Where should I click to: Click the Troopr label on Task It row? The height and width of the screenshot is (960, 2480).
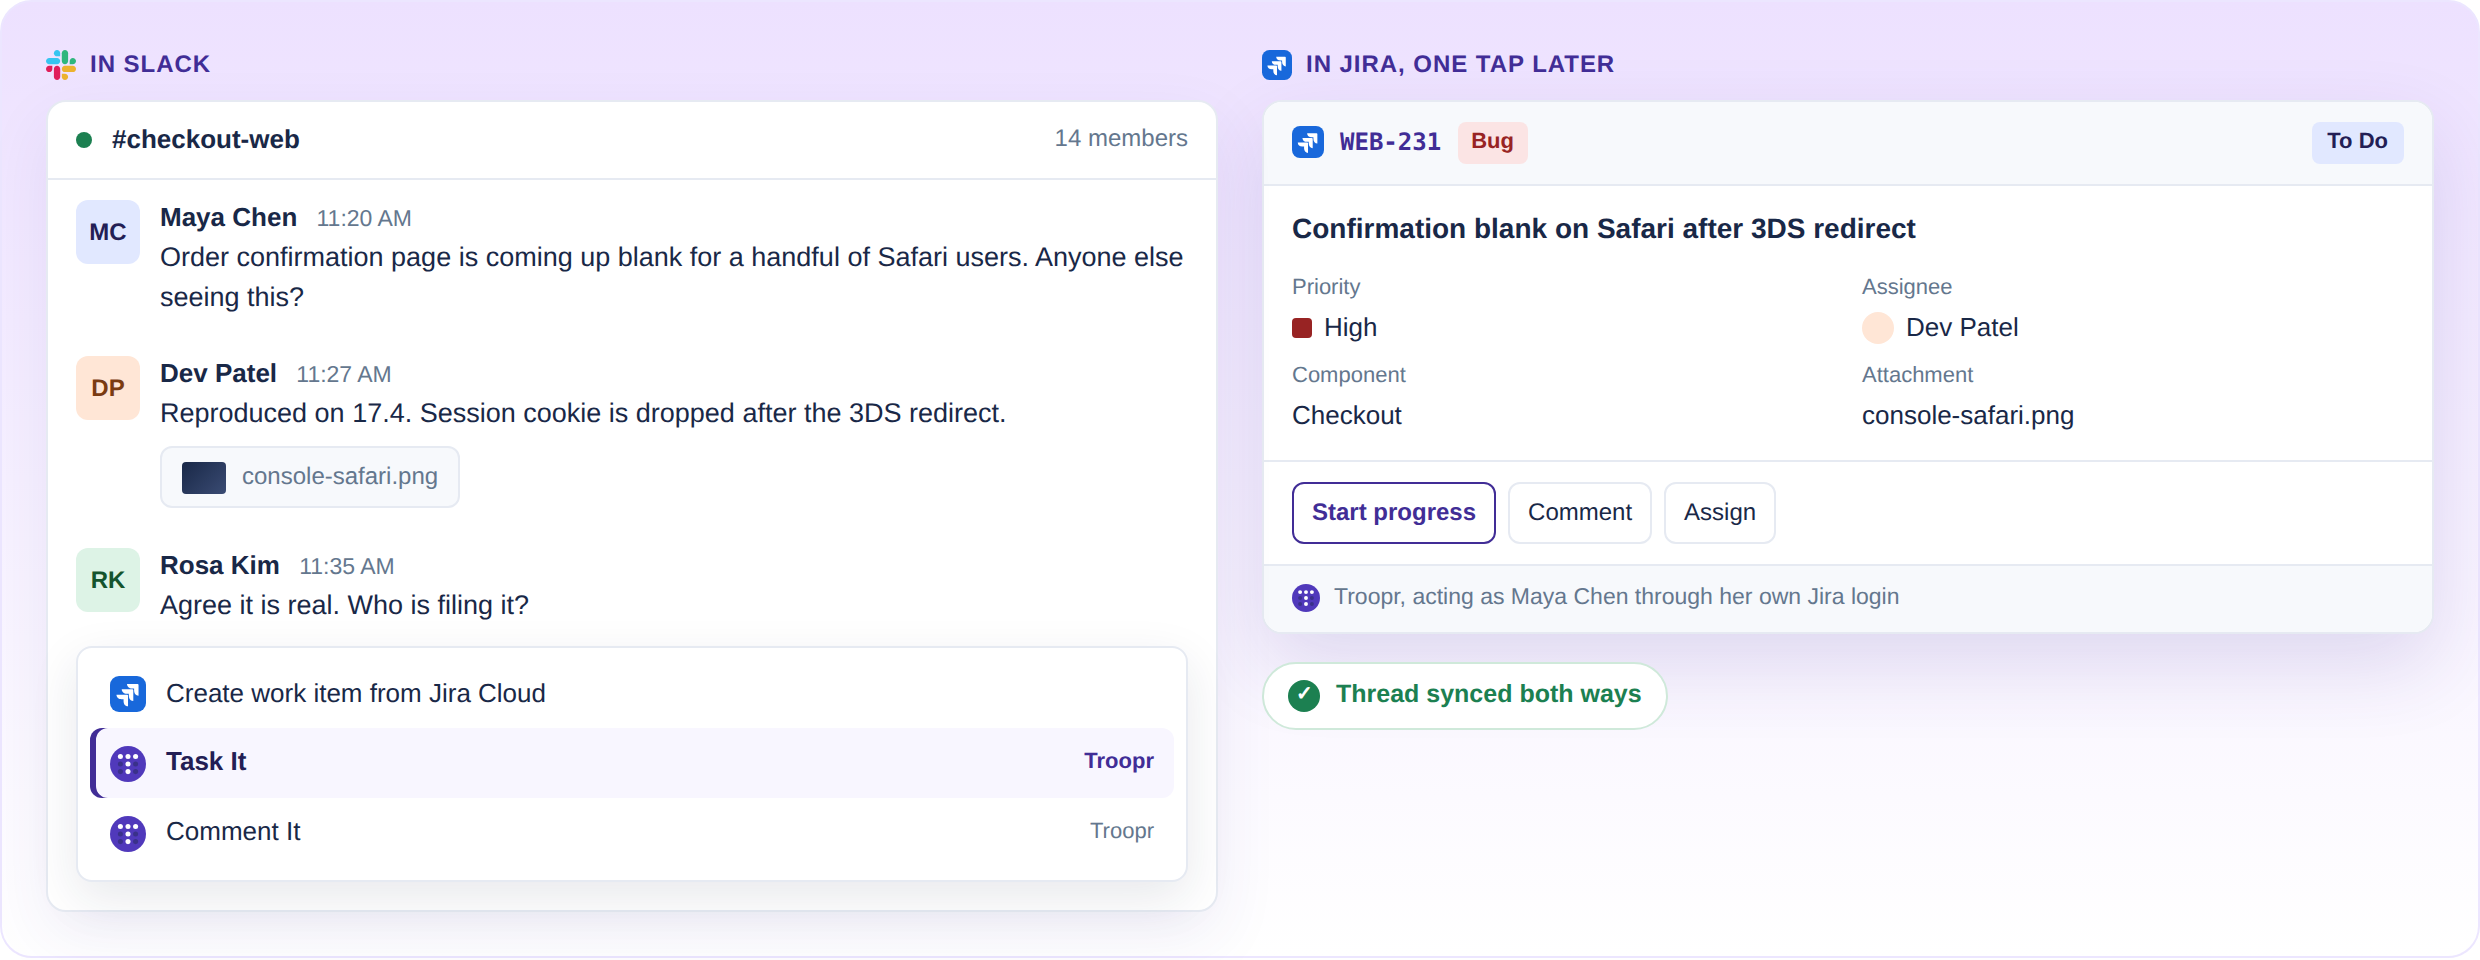[x=1119, y=762]
